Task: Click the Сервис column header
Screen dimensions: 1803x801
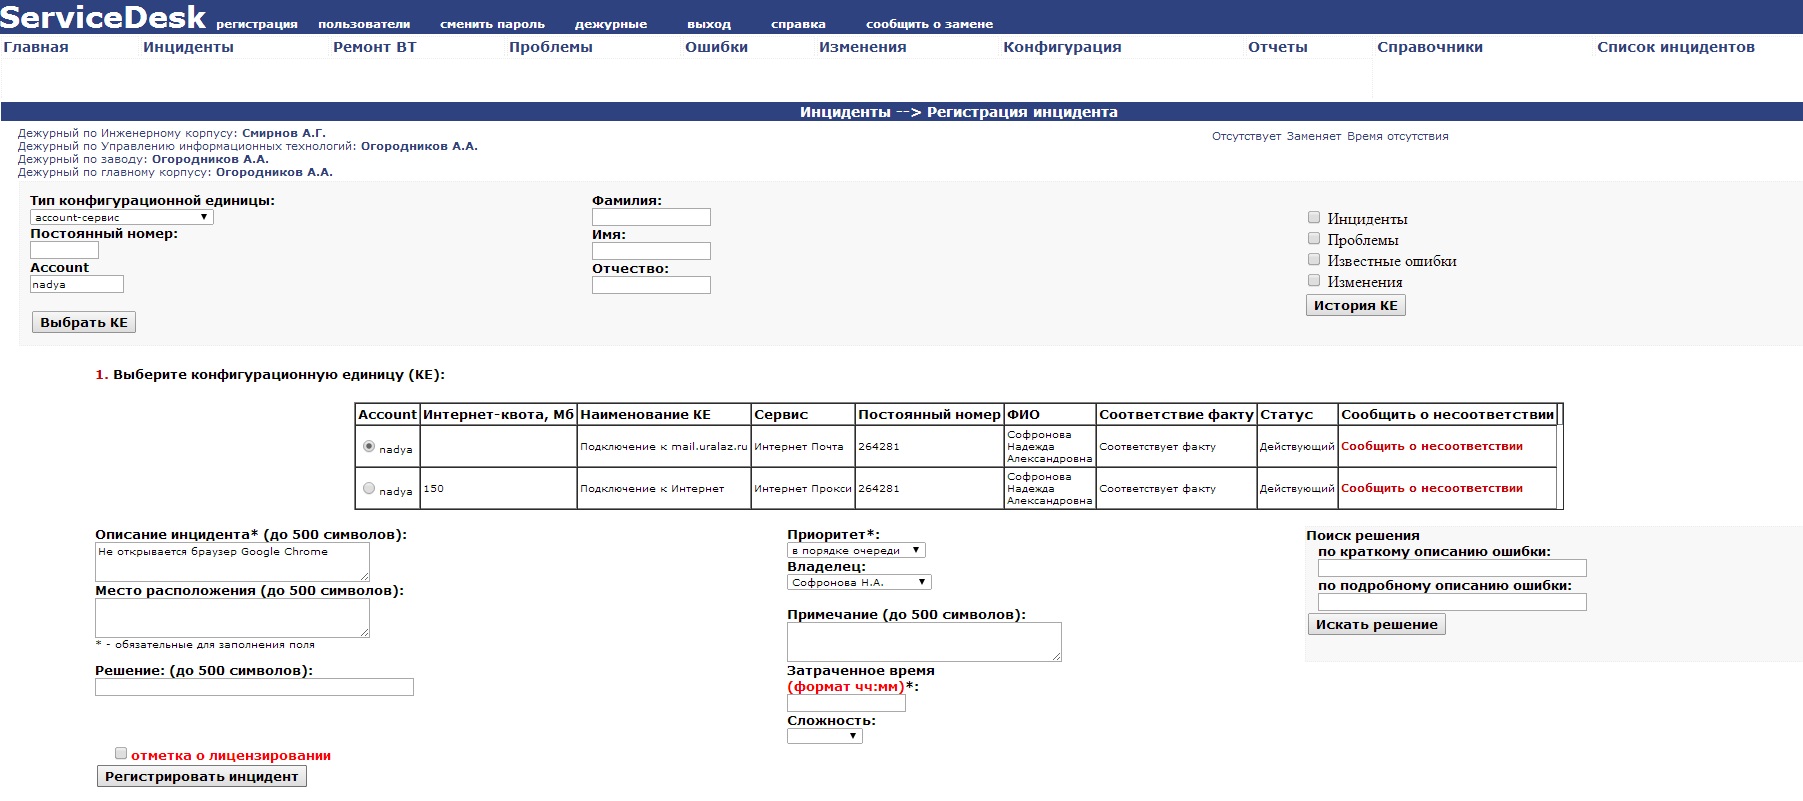Action: click(803, 414)
